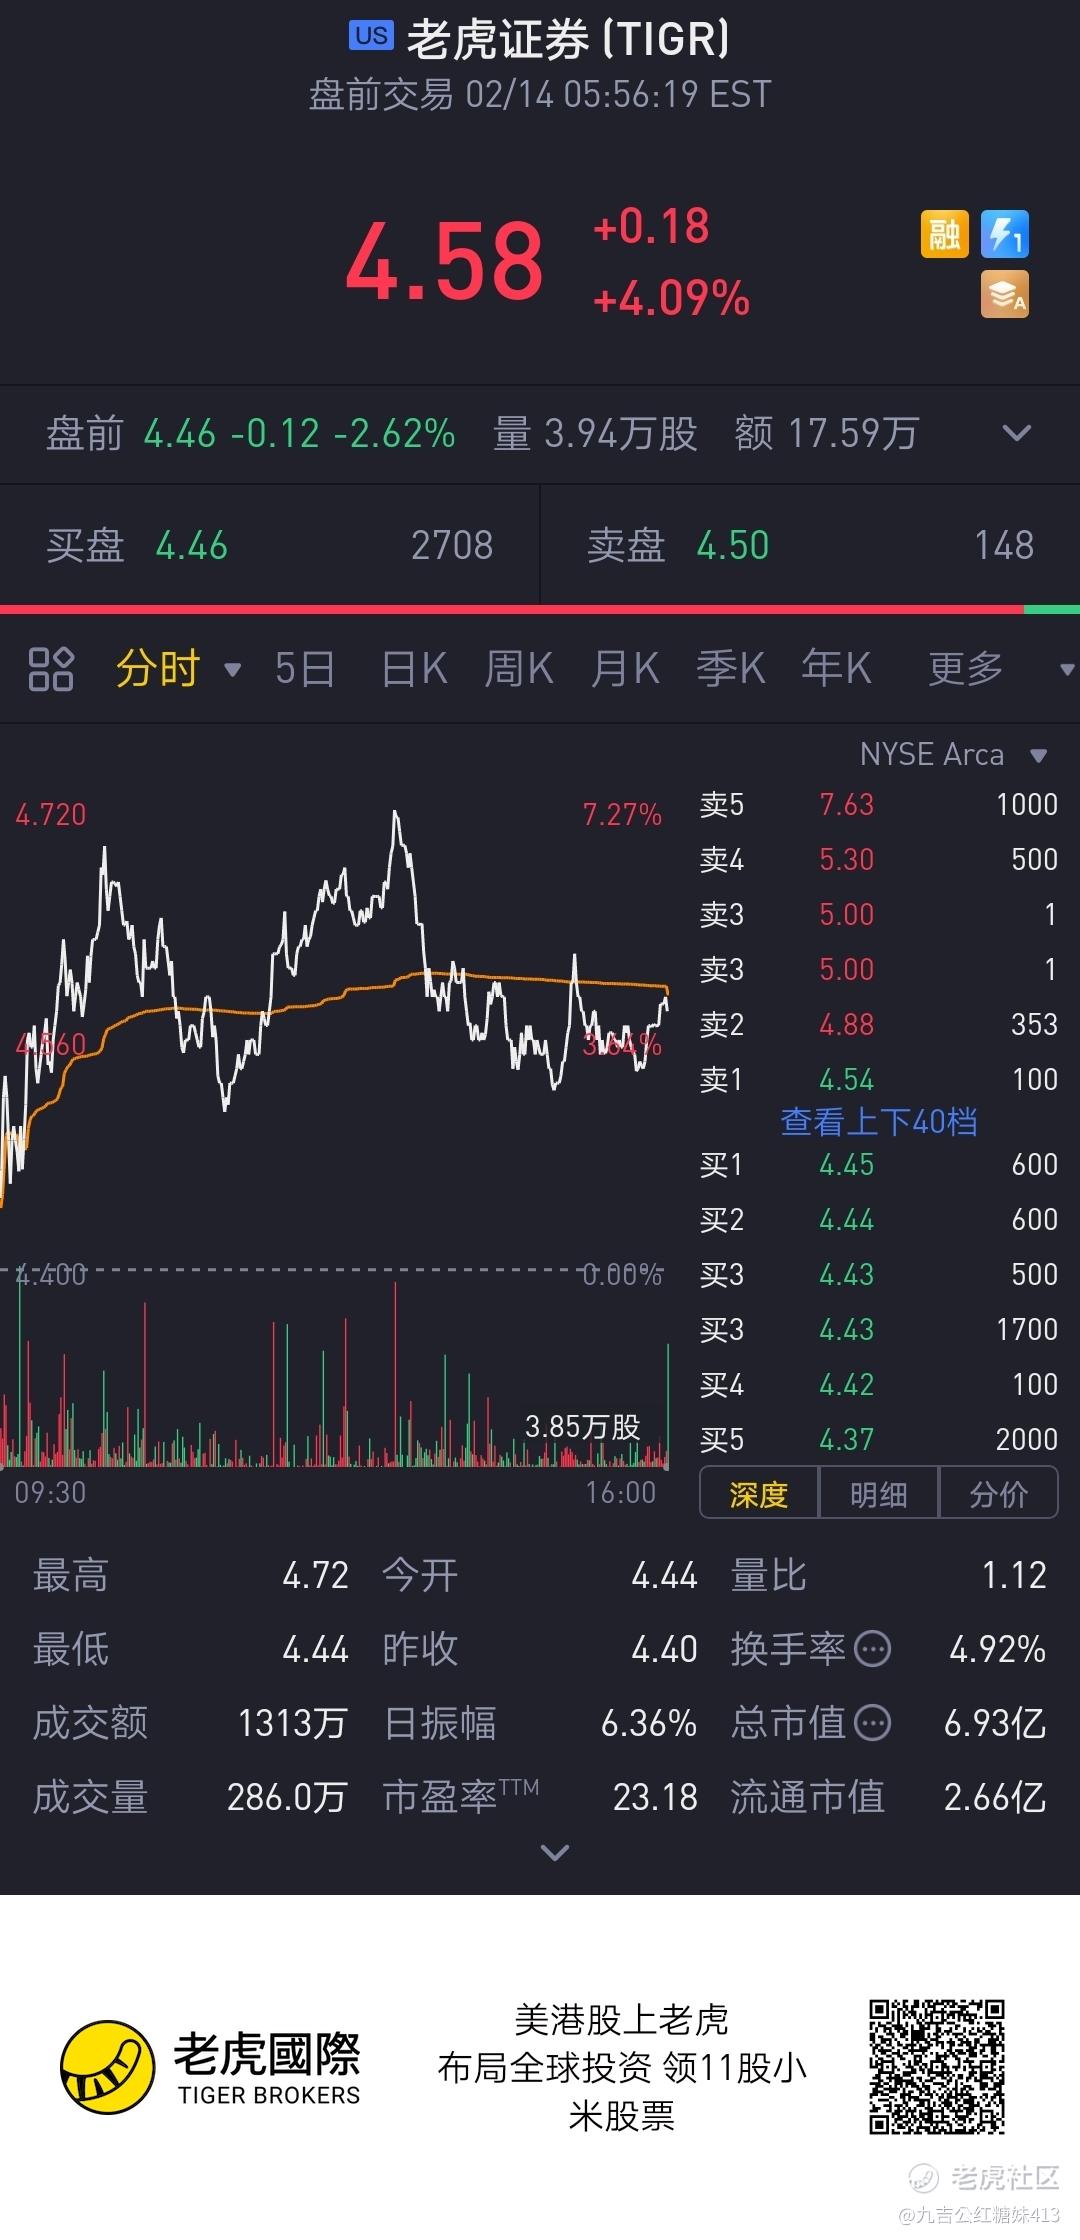Tap the 买2 4.44 bid row
1080x2240 pixels.
879,1220
